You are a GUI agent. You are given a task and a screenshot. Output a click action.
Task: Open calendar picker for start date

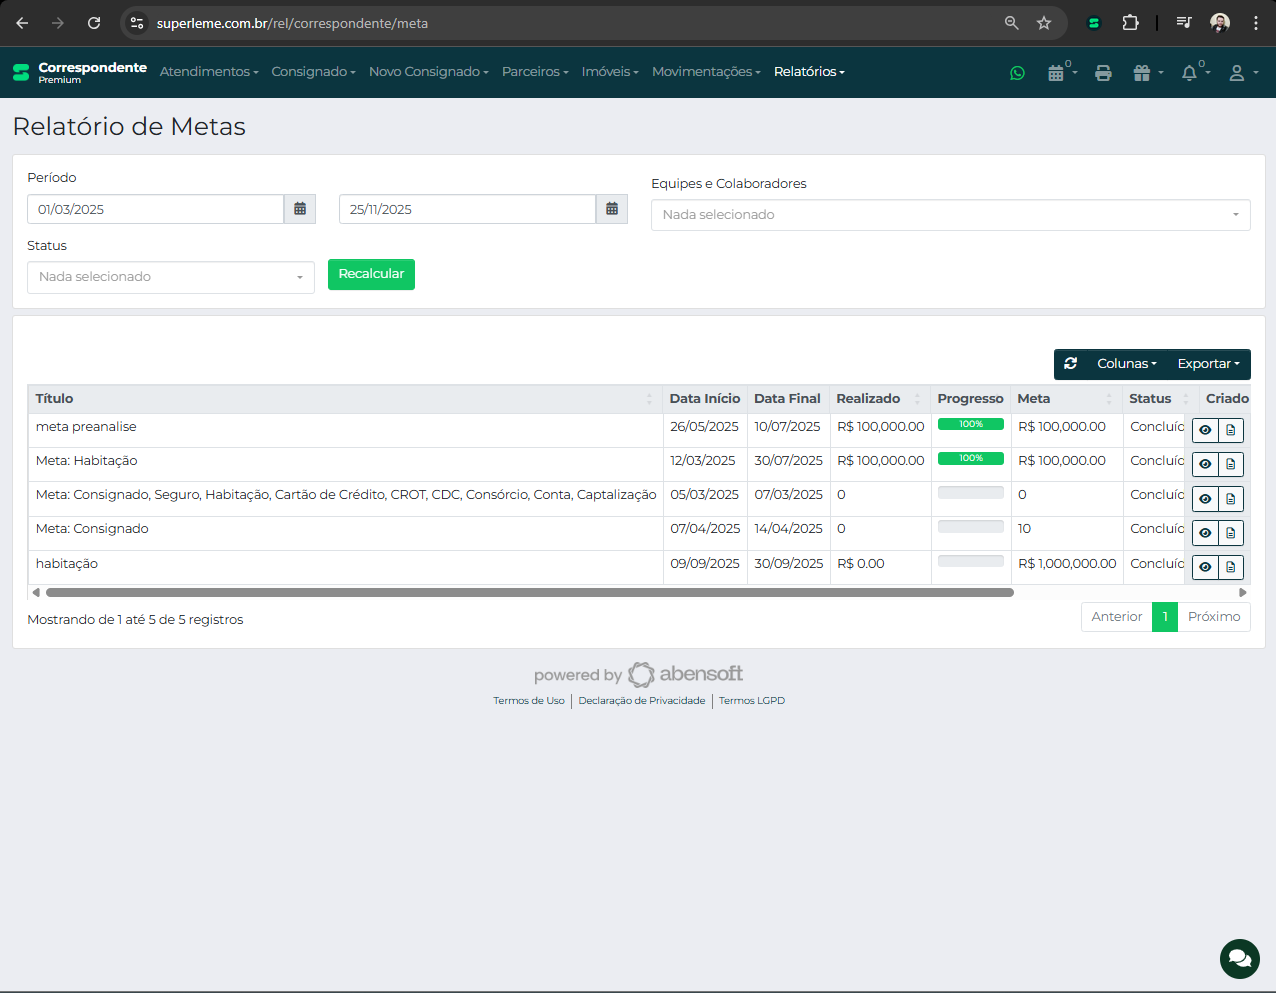coord(300,209)
